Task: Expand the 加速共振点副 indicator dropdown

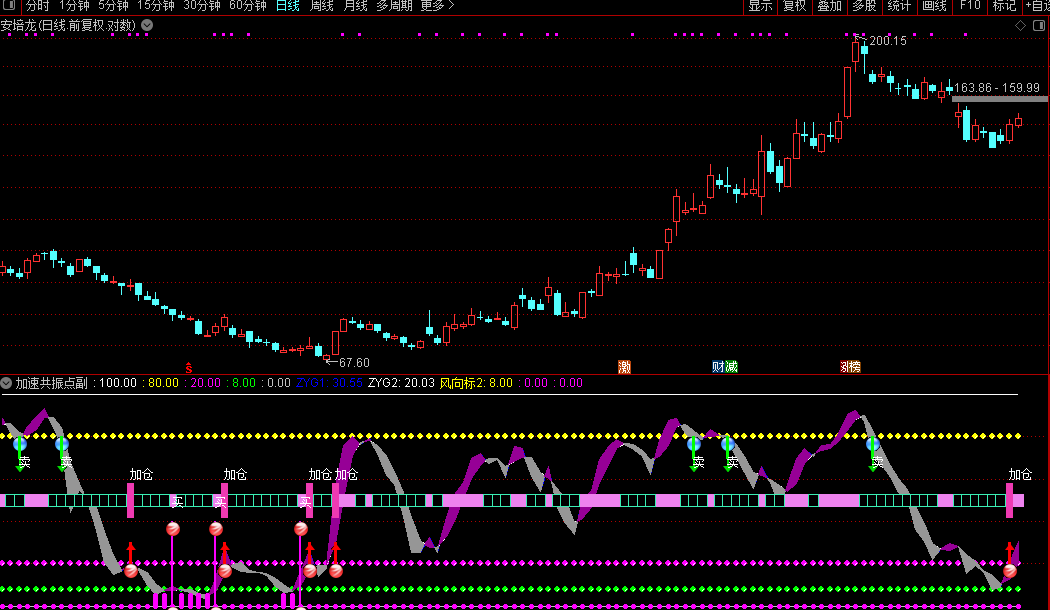Action: point(7,383)
